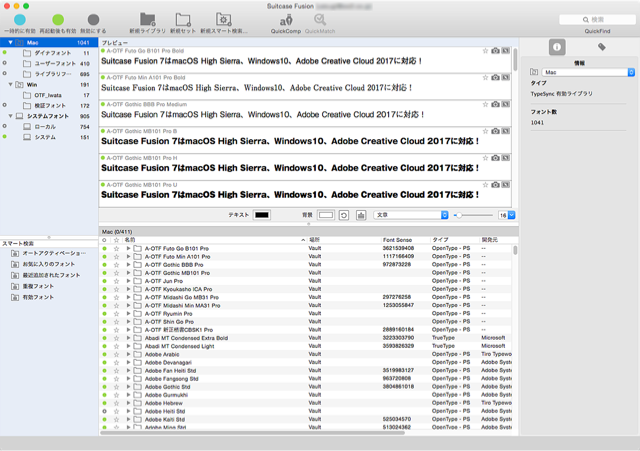Image resolution: width=640 pixels, height=451 pixels.
Task: Click rightmost icon on Gothic MB101 Pro B preview
Action: [506, 131]
